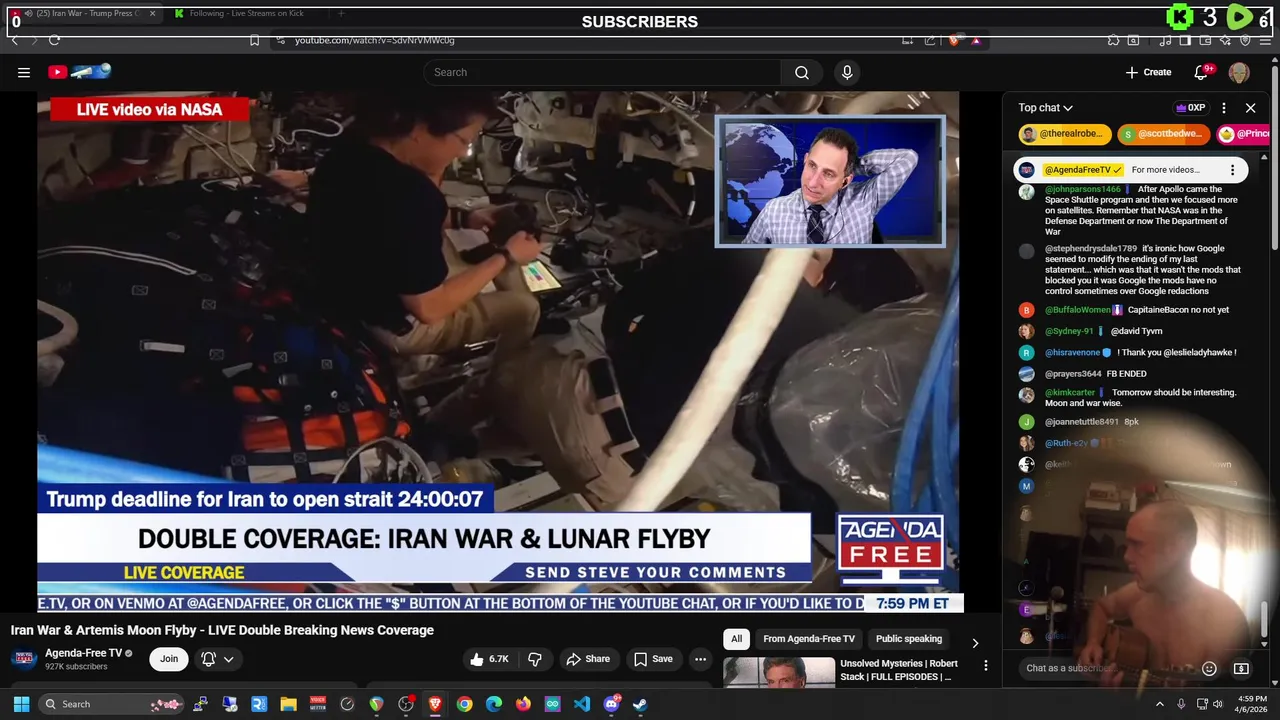Open the Super Chat dollar button
Screen dimensions: 1280x720
point(1241,668)
